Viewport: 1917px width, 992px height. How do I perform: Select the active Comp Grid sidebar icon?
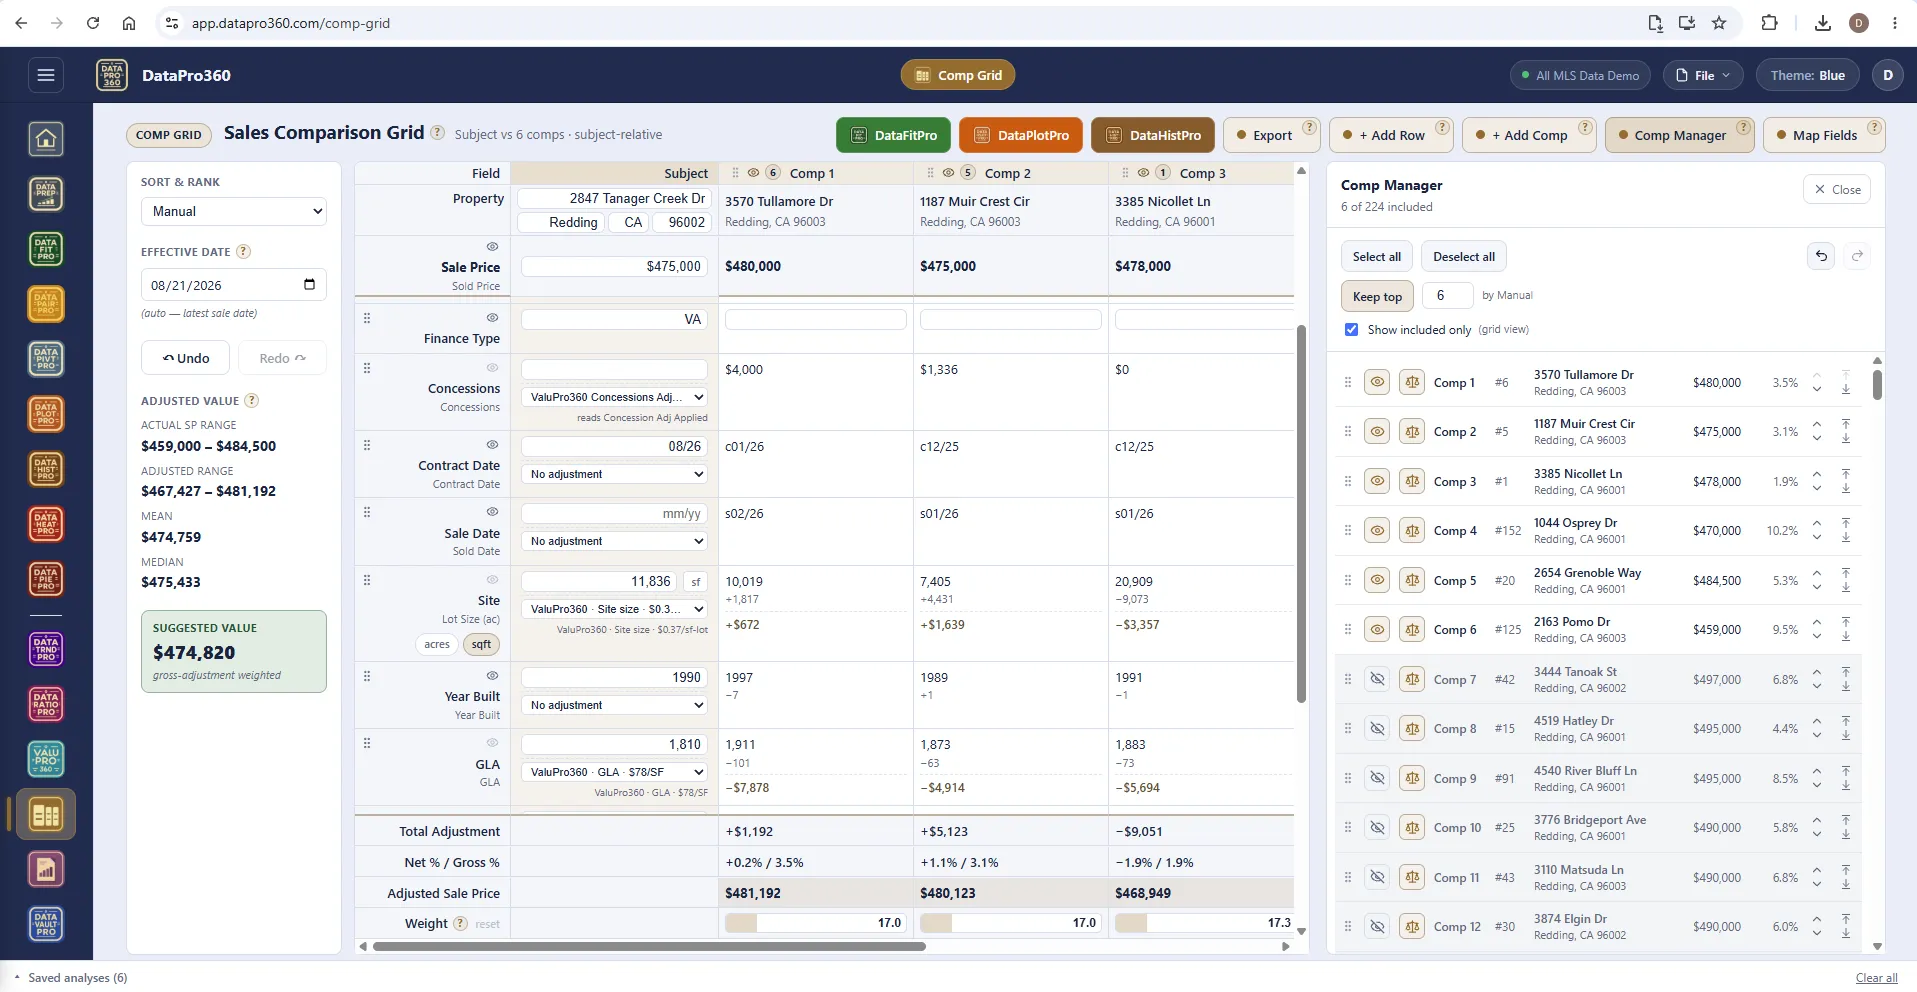tap(46, 815)
